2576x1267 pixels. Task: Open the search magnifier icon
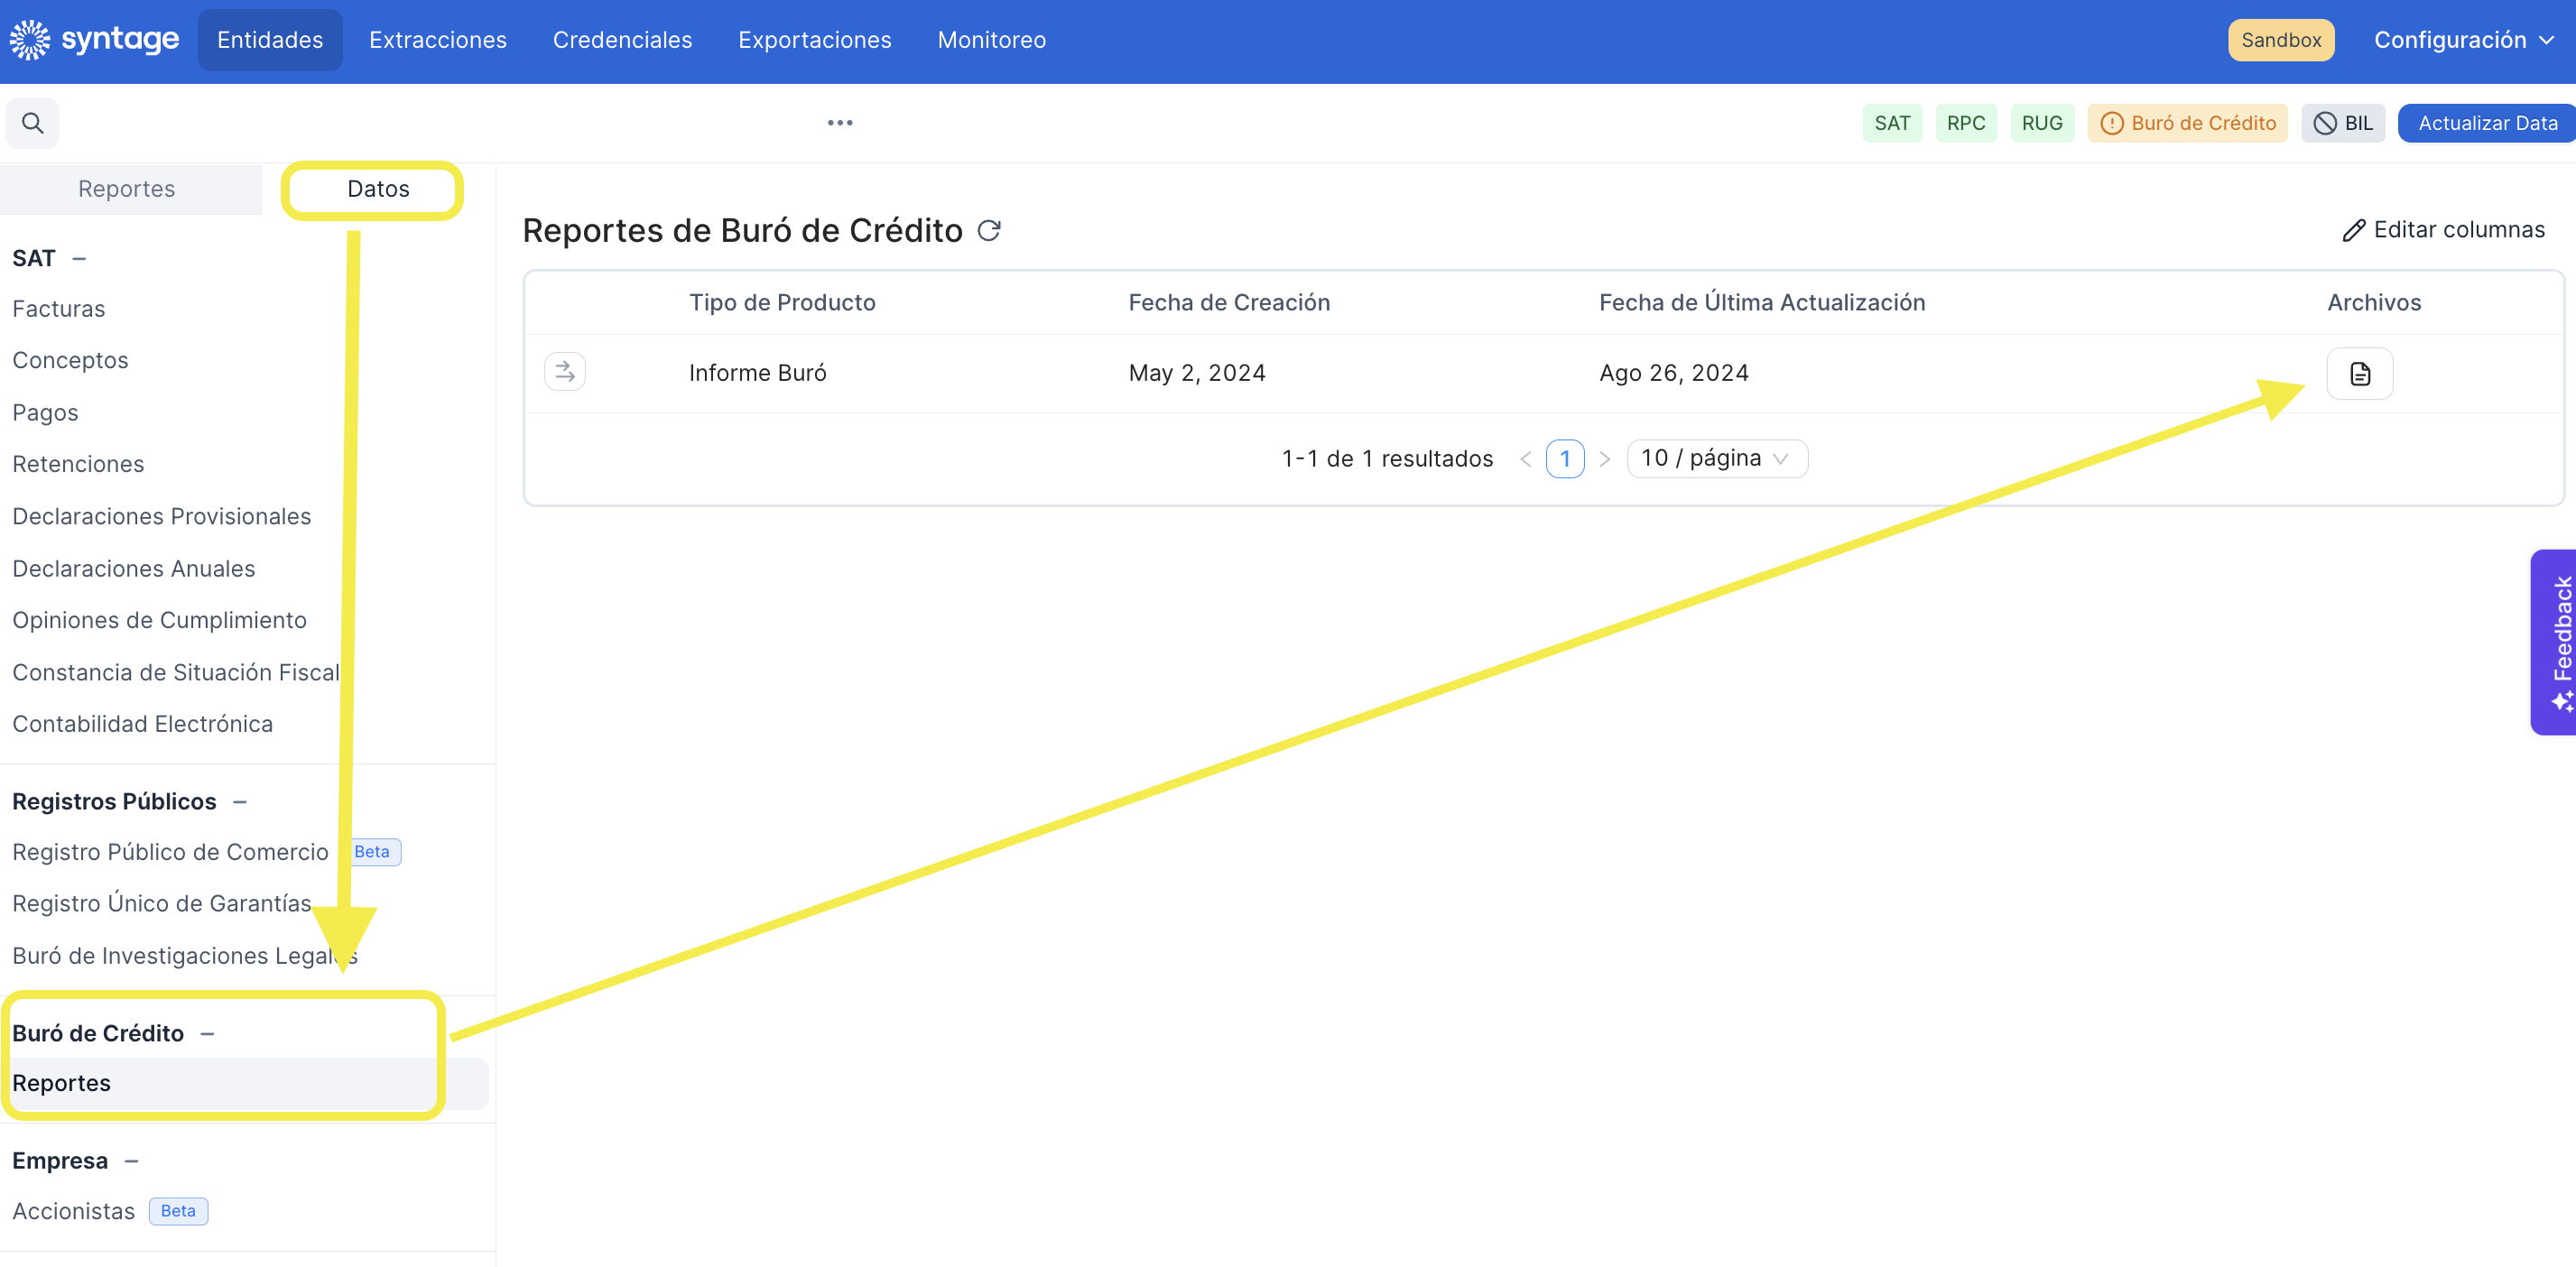[32, 123]
